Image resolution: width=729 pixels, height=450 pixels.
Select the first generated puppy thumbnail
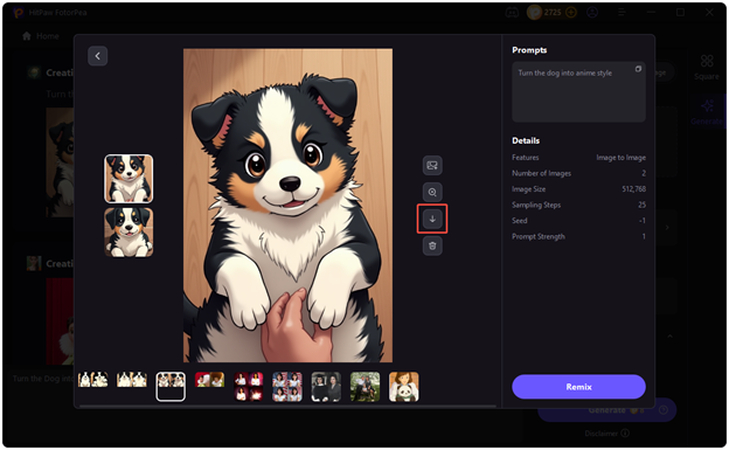coord(129,179)
